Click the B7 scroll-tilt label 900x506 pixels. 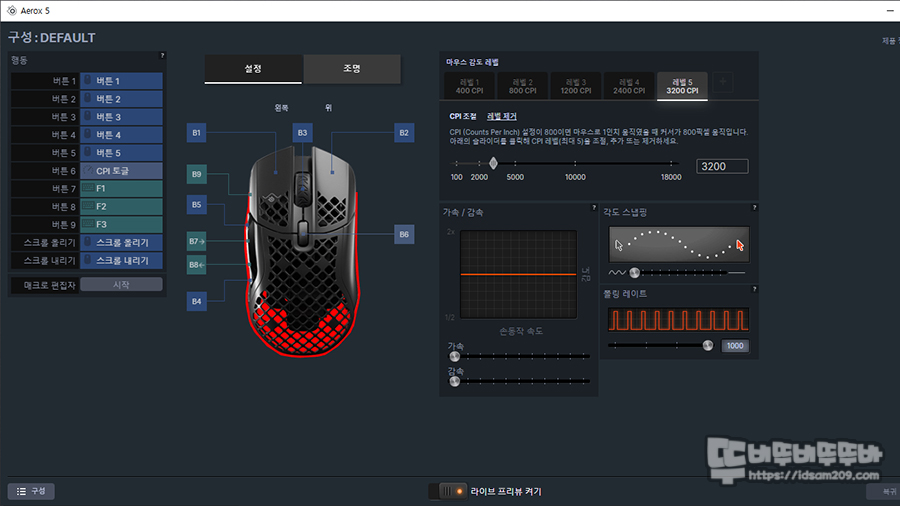[196, 242]
